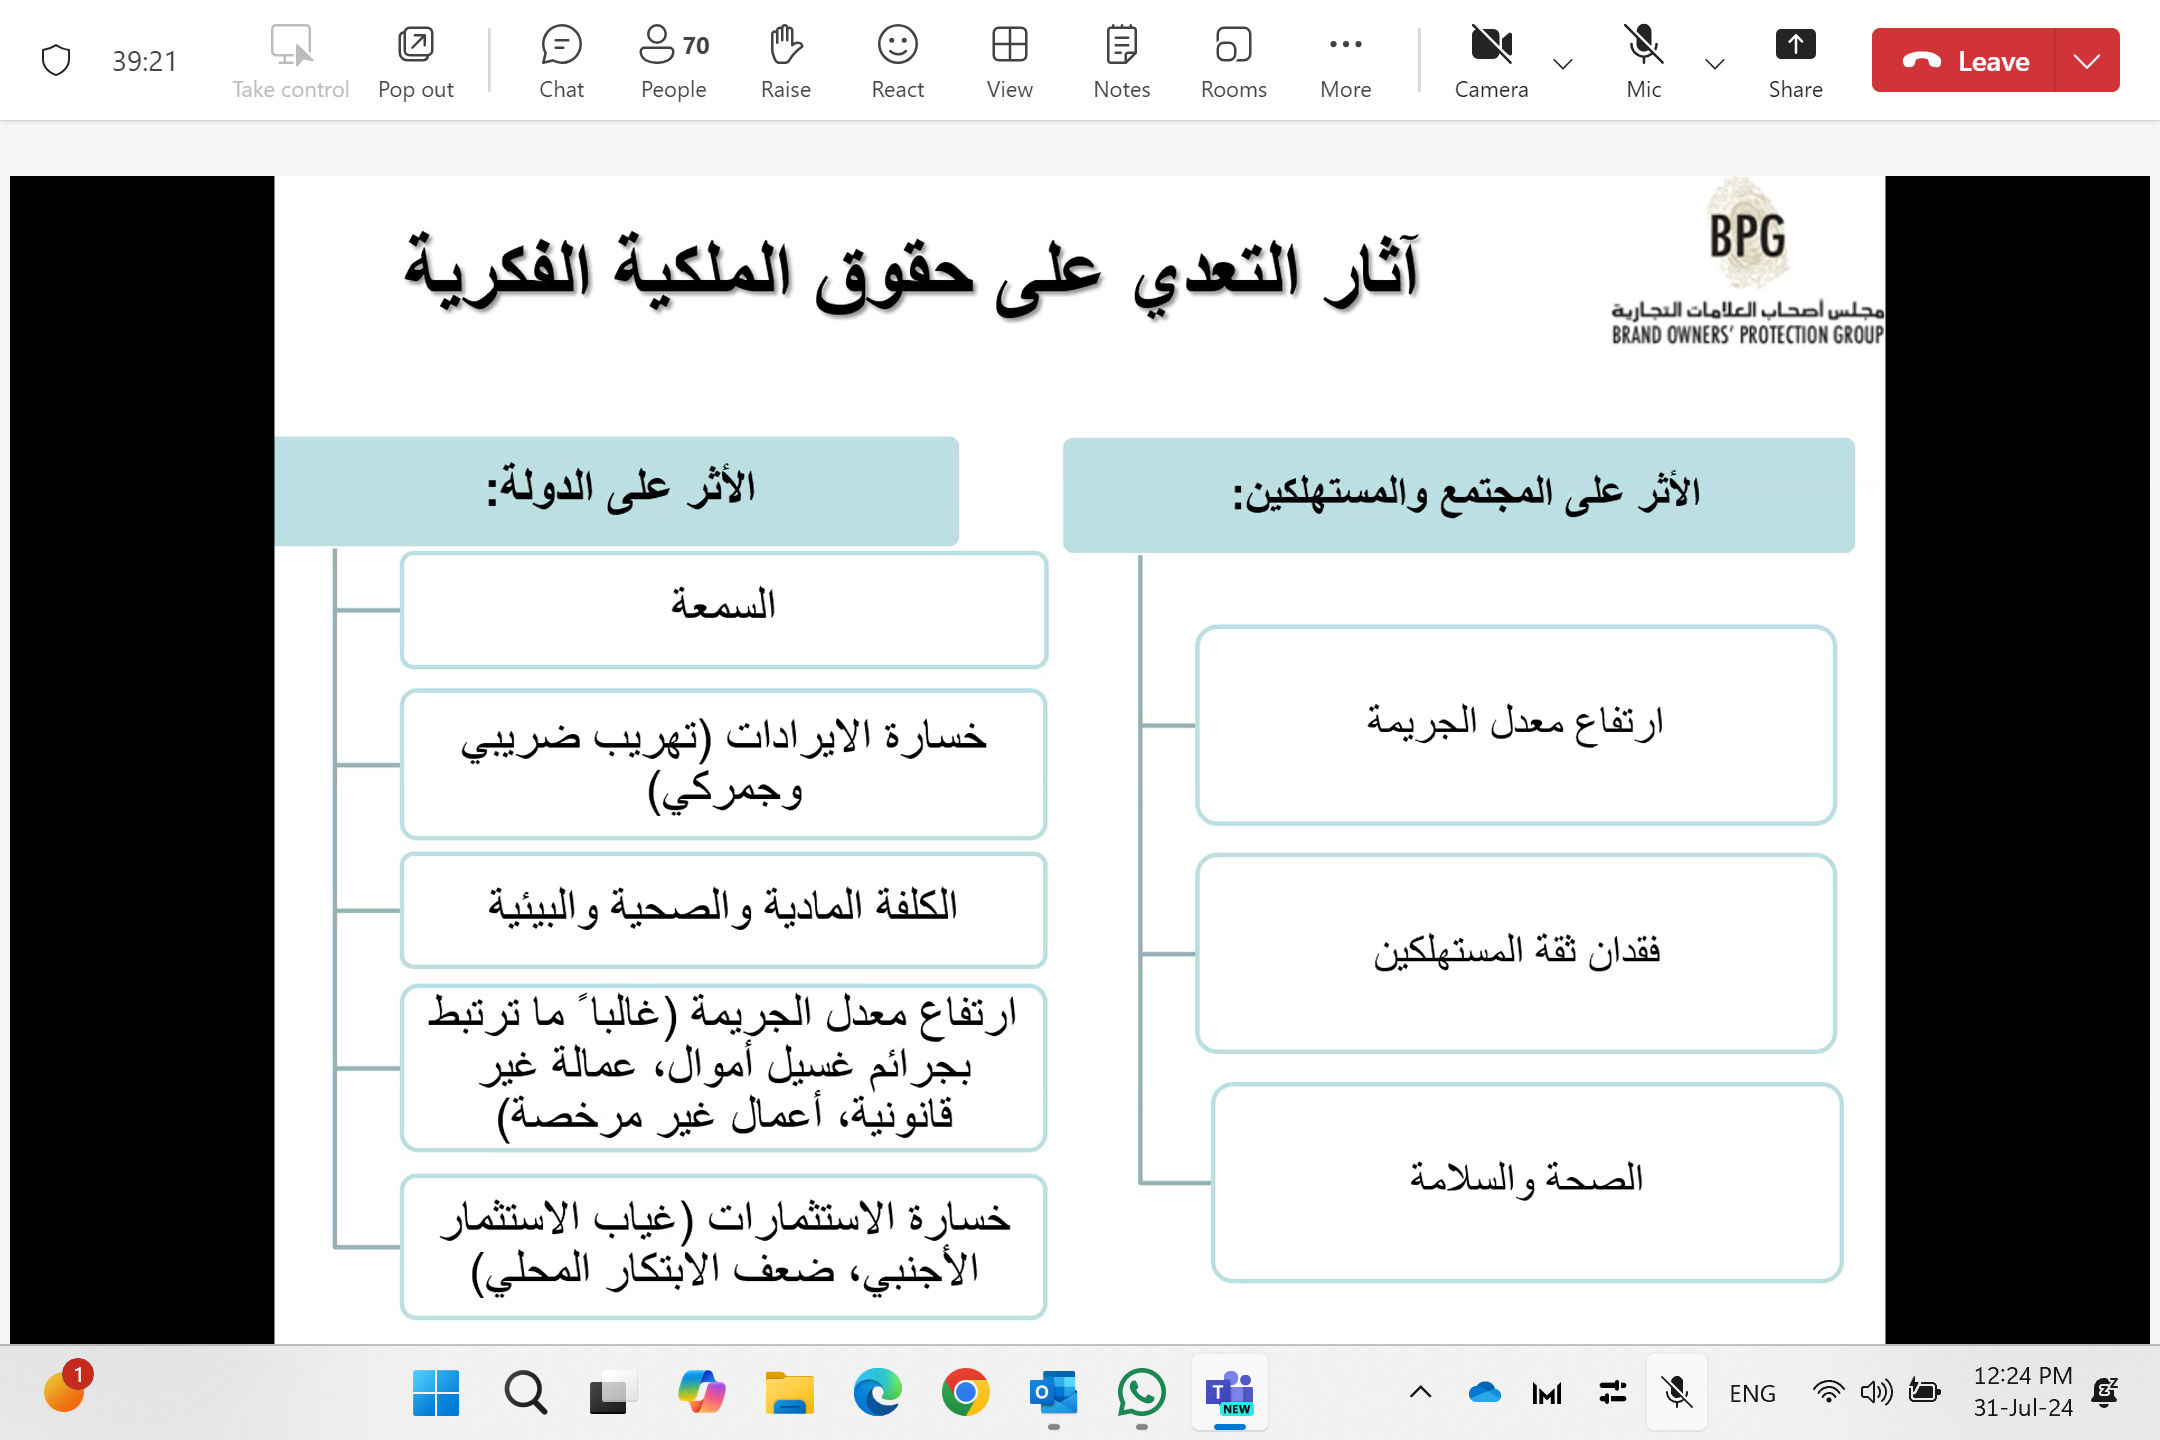
Task: Open the Leave options dropdown arrow
Action: (x=2087, y=61)
